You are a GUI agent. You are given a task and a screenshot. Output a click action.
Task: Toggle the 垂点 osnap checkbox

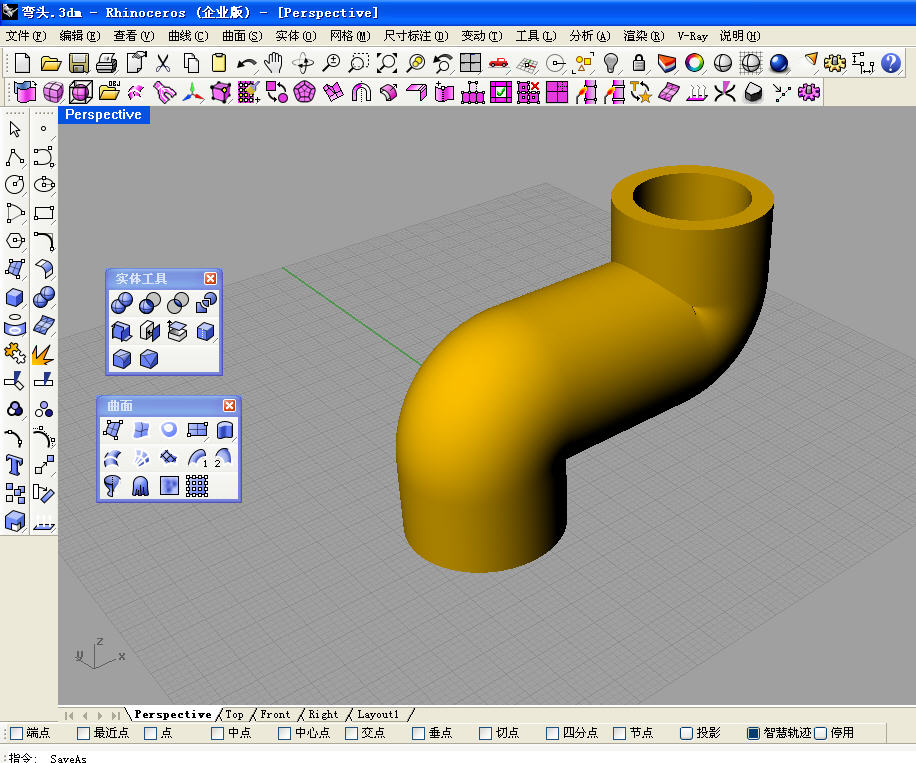coord(419,733)
